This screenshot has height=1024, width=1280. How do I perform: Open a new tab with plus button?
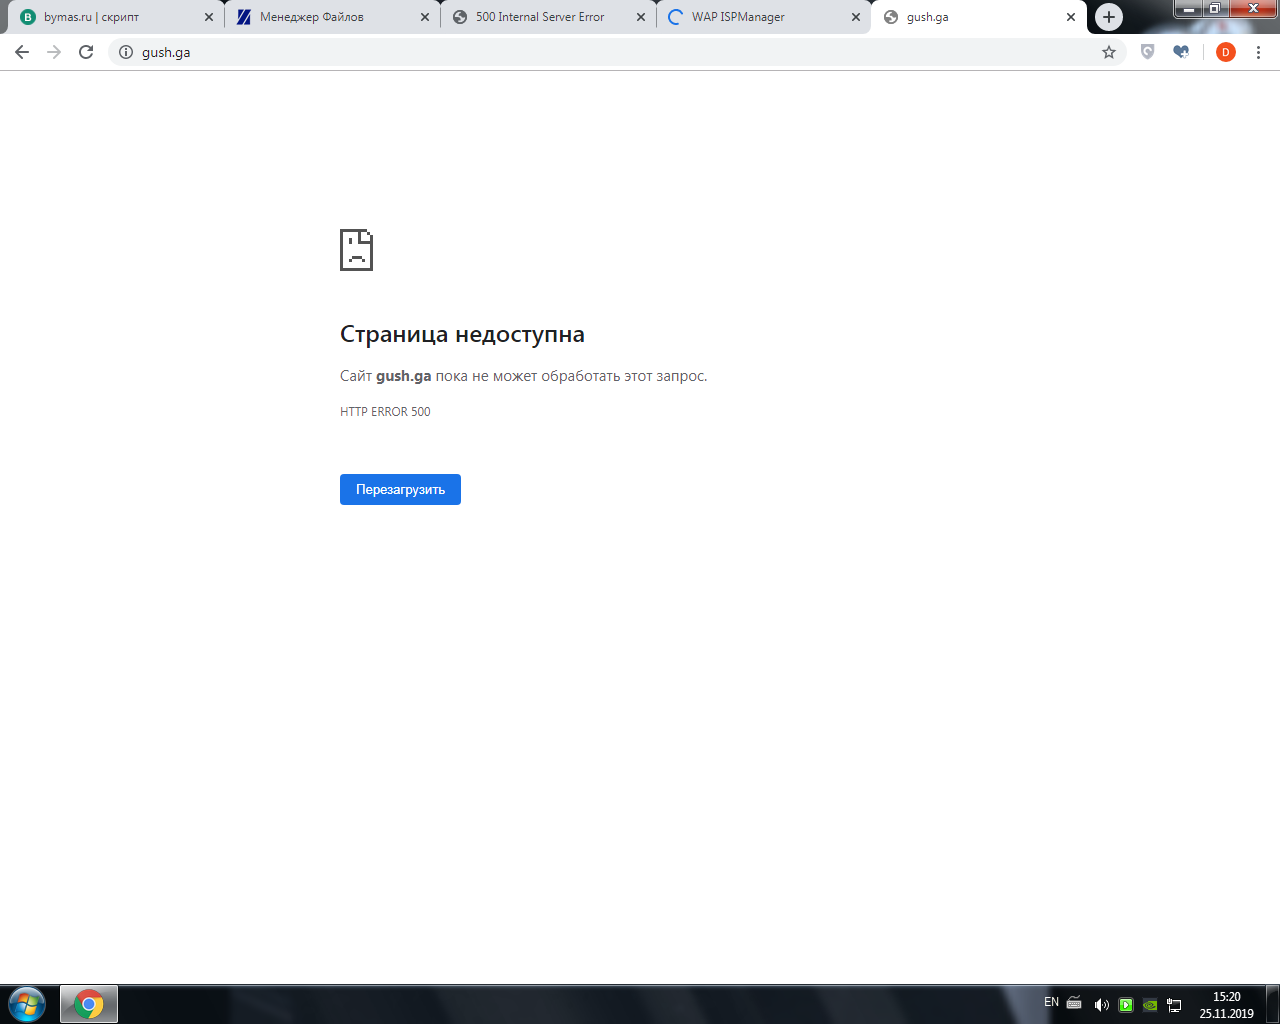[x=1108, y=17]
